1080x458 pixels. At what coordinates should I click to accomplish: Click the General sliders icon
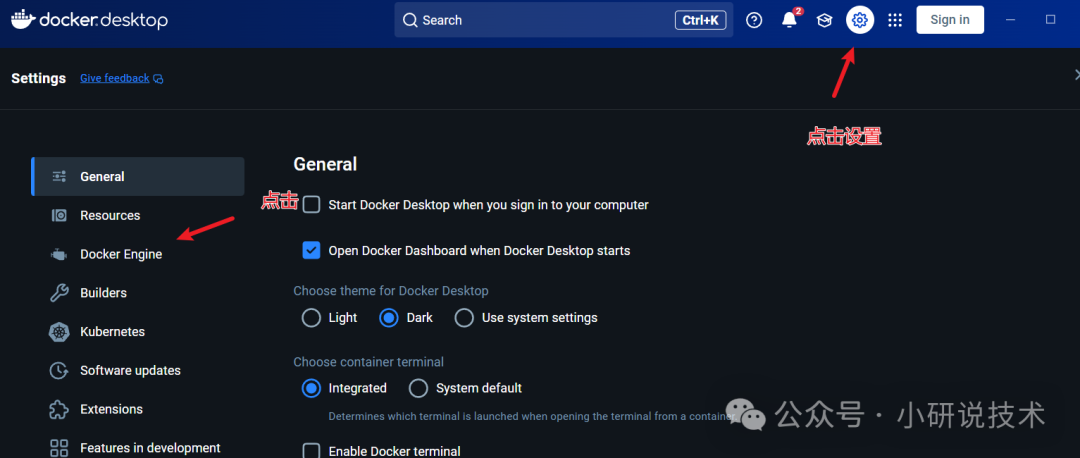(59, 176)
